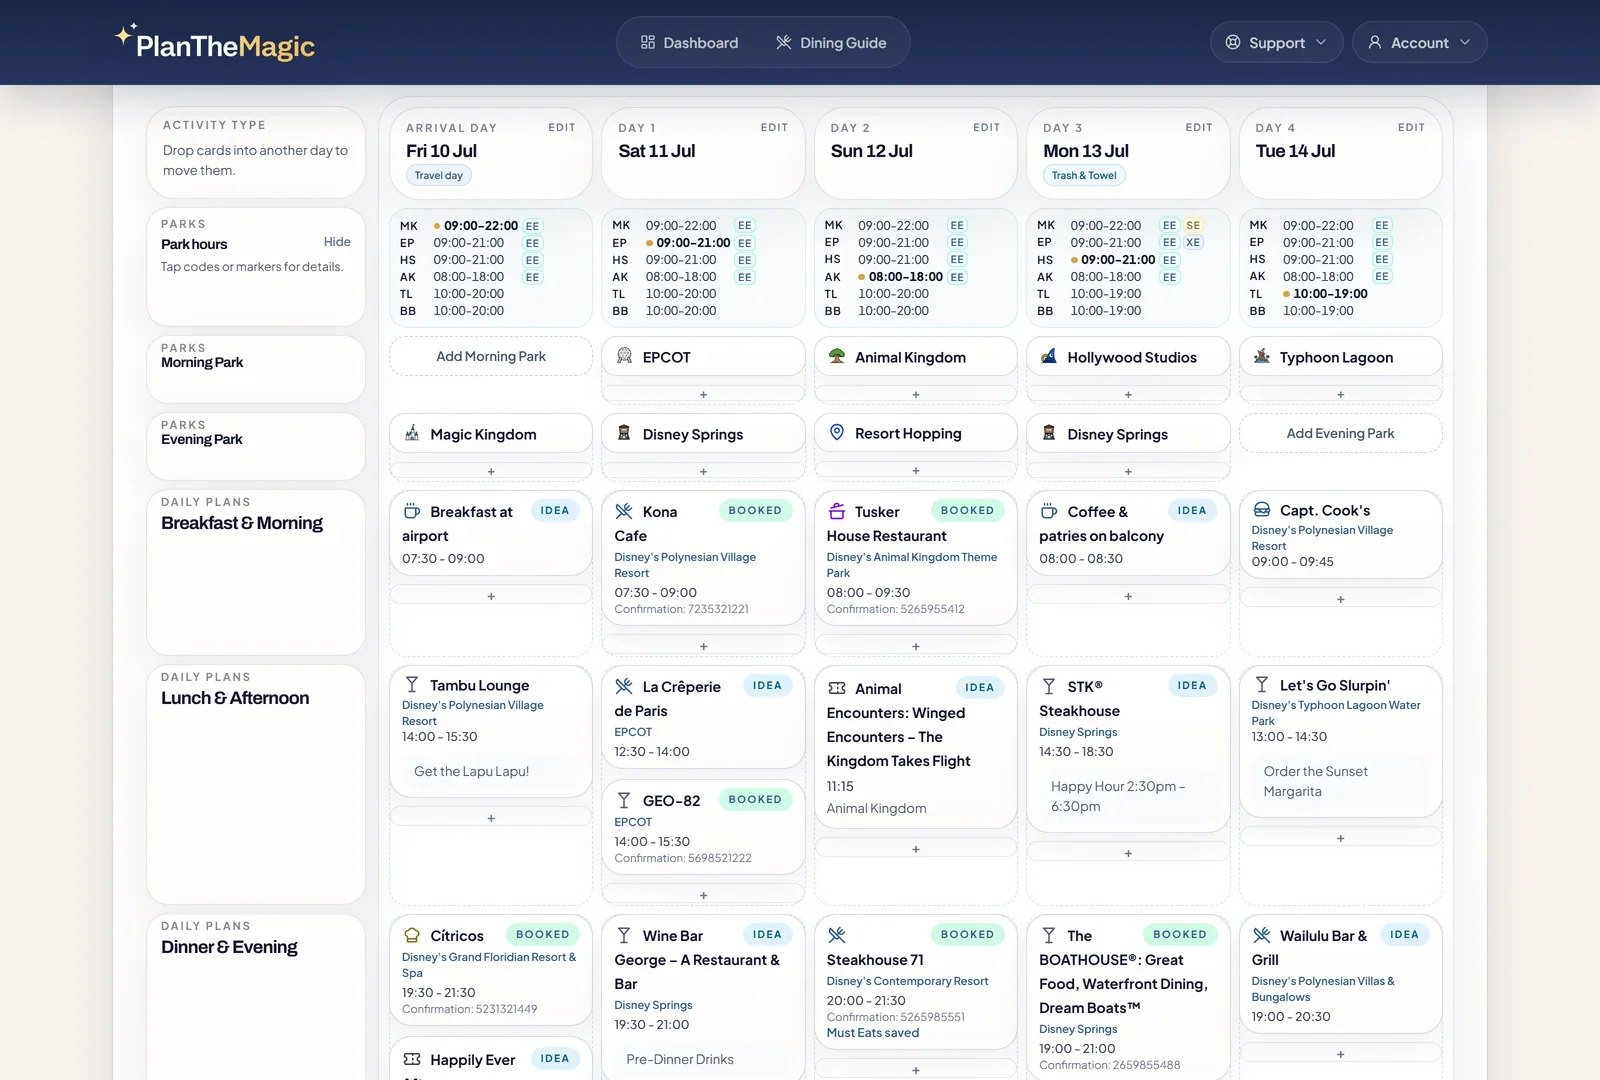The image size is (1600, 1080).
Task: Click the La Crêperie de Paris icon
Action: [624, 686]
